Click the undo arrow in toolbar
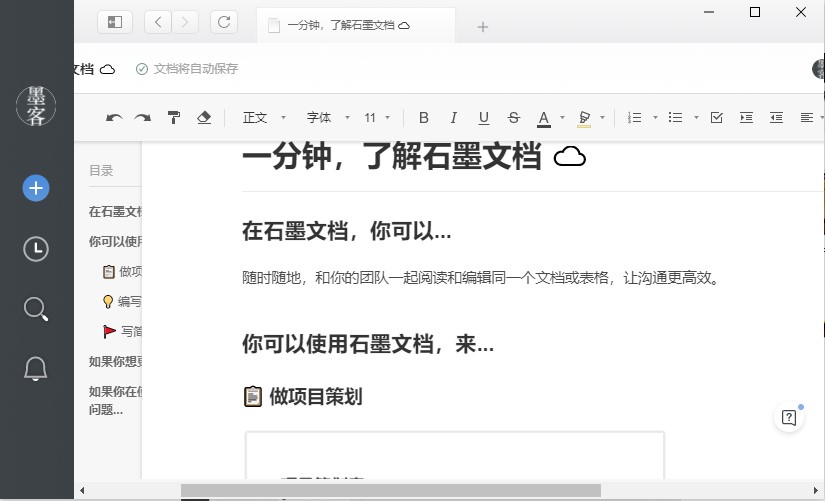Viewport: 825px width, 501px height. click(114, 118)
